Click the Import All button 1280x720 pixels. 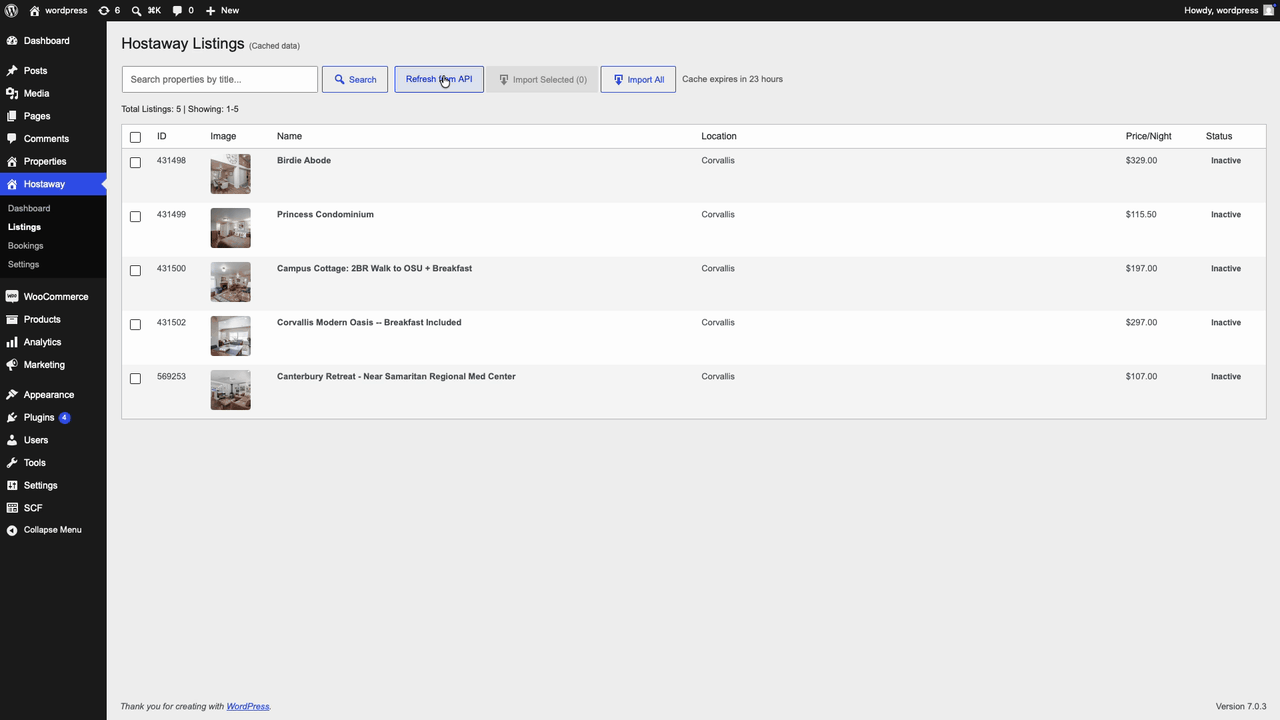638,79
